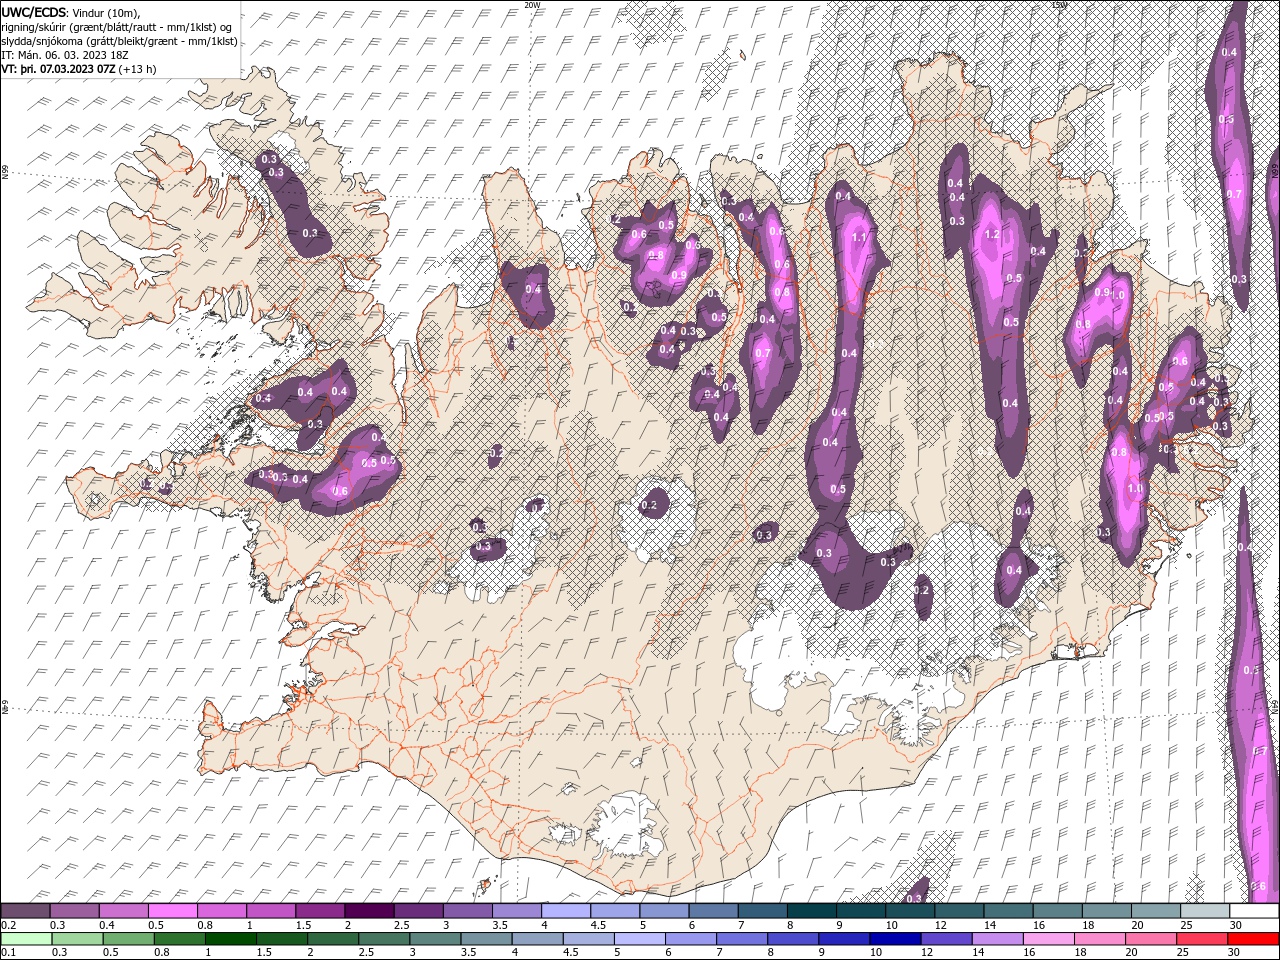Select the white swatch above upper label 30
Image resolution: width=1280 pixels, height=960 pixels.
1255,911
